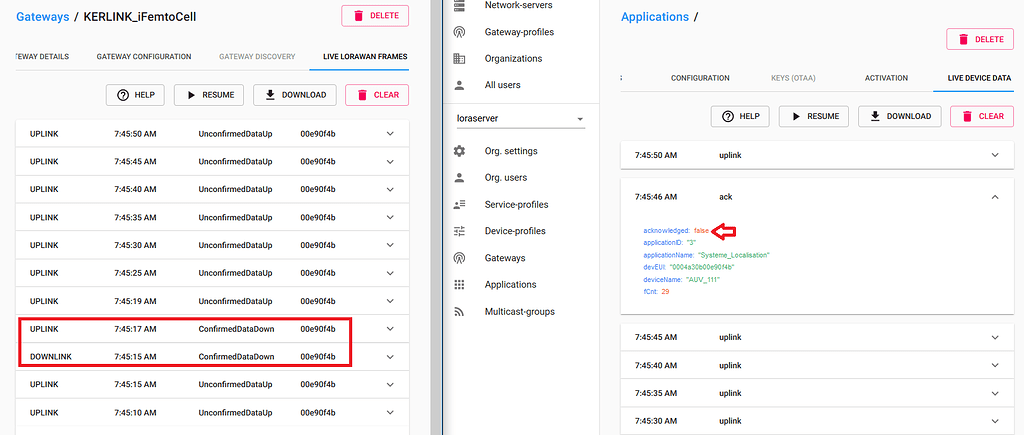This screenshot has width=1024, height=435.
Task: Click the deviceName value "AUV_111"
Action: [703, 279]
